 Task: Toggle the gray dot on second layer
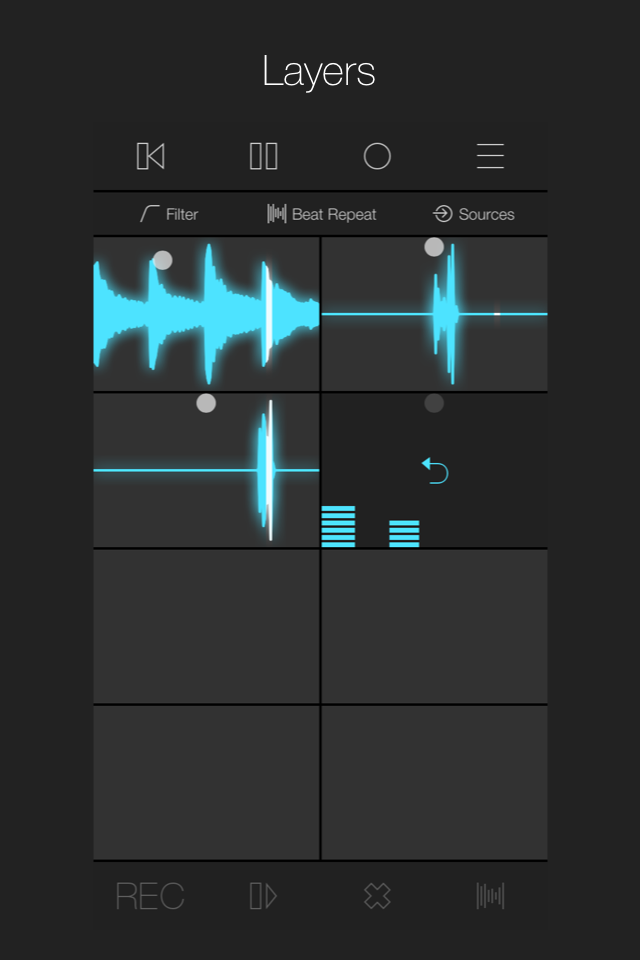[x=434, y=247]
